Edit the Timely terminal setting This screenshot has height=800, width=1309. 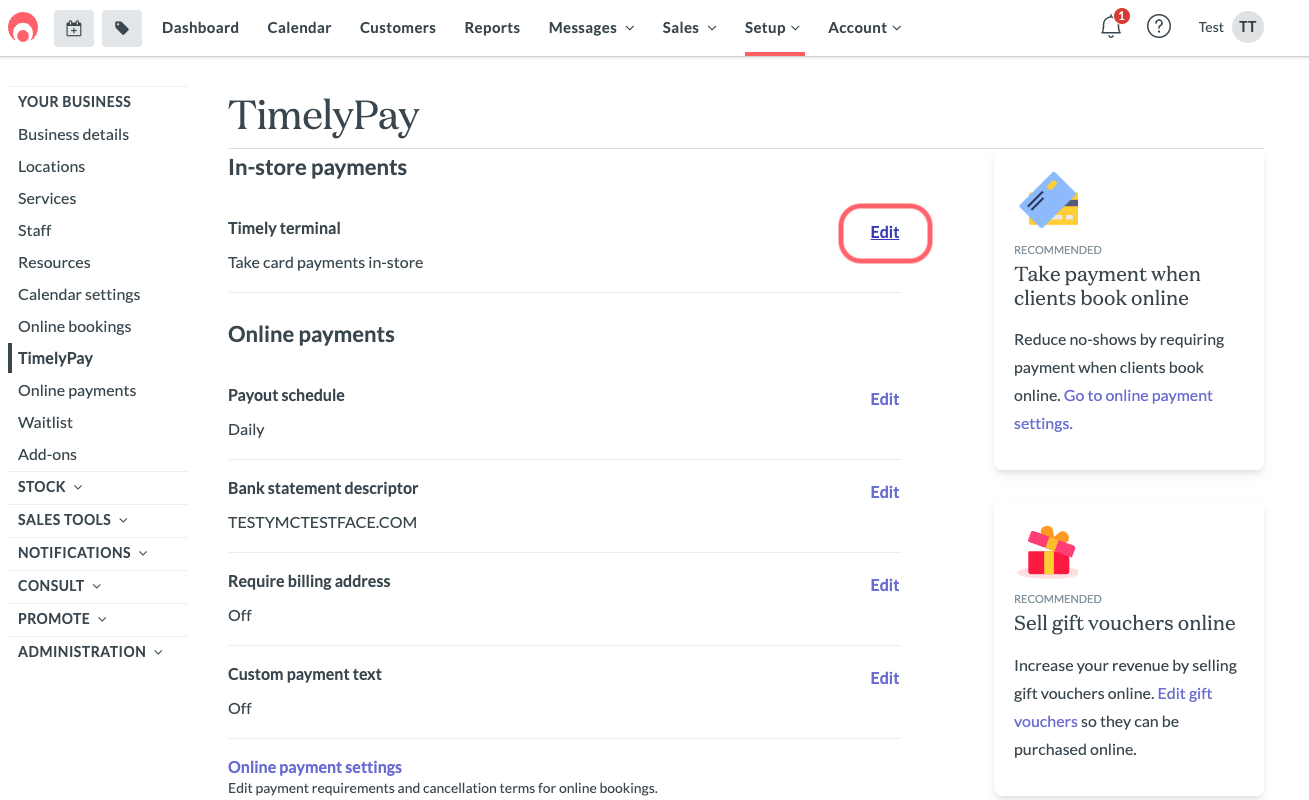885,232
